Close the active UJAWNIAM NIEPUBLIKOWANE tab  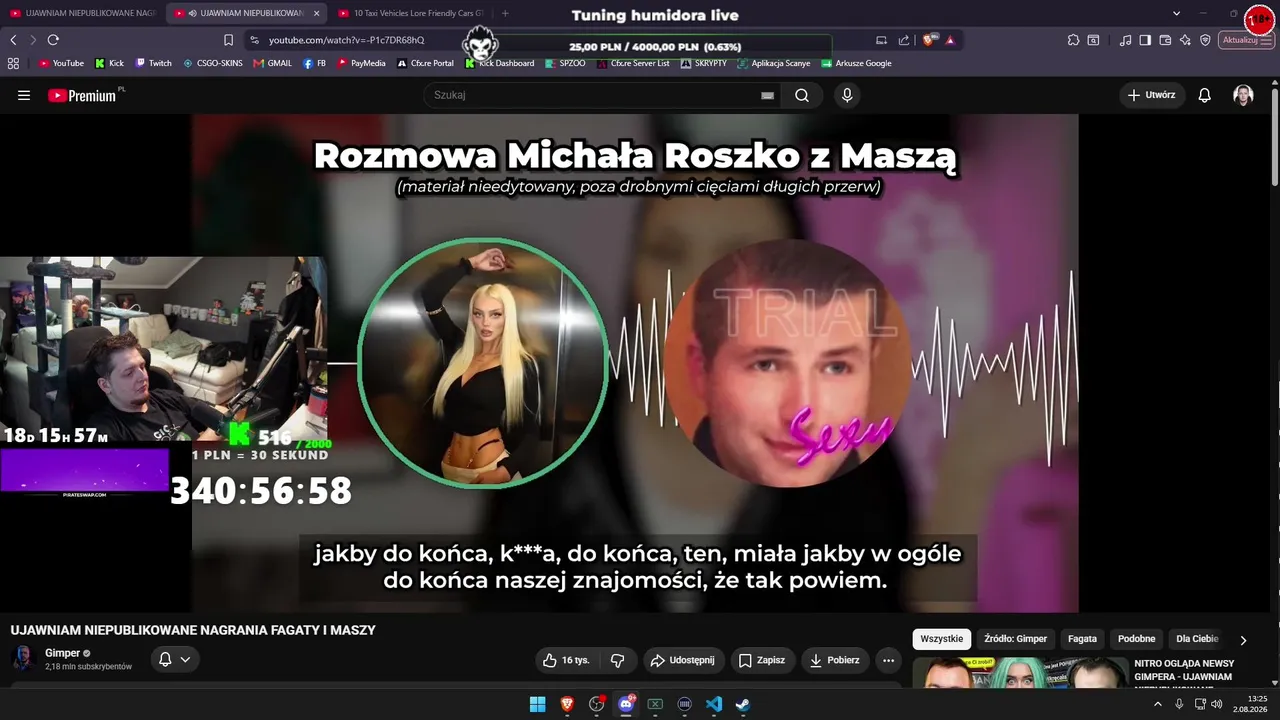[x=317, y=13]
